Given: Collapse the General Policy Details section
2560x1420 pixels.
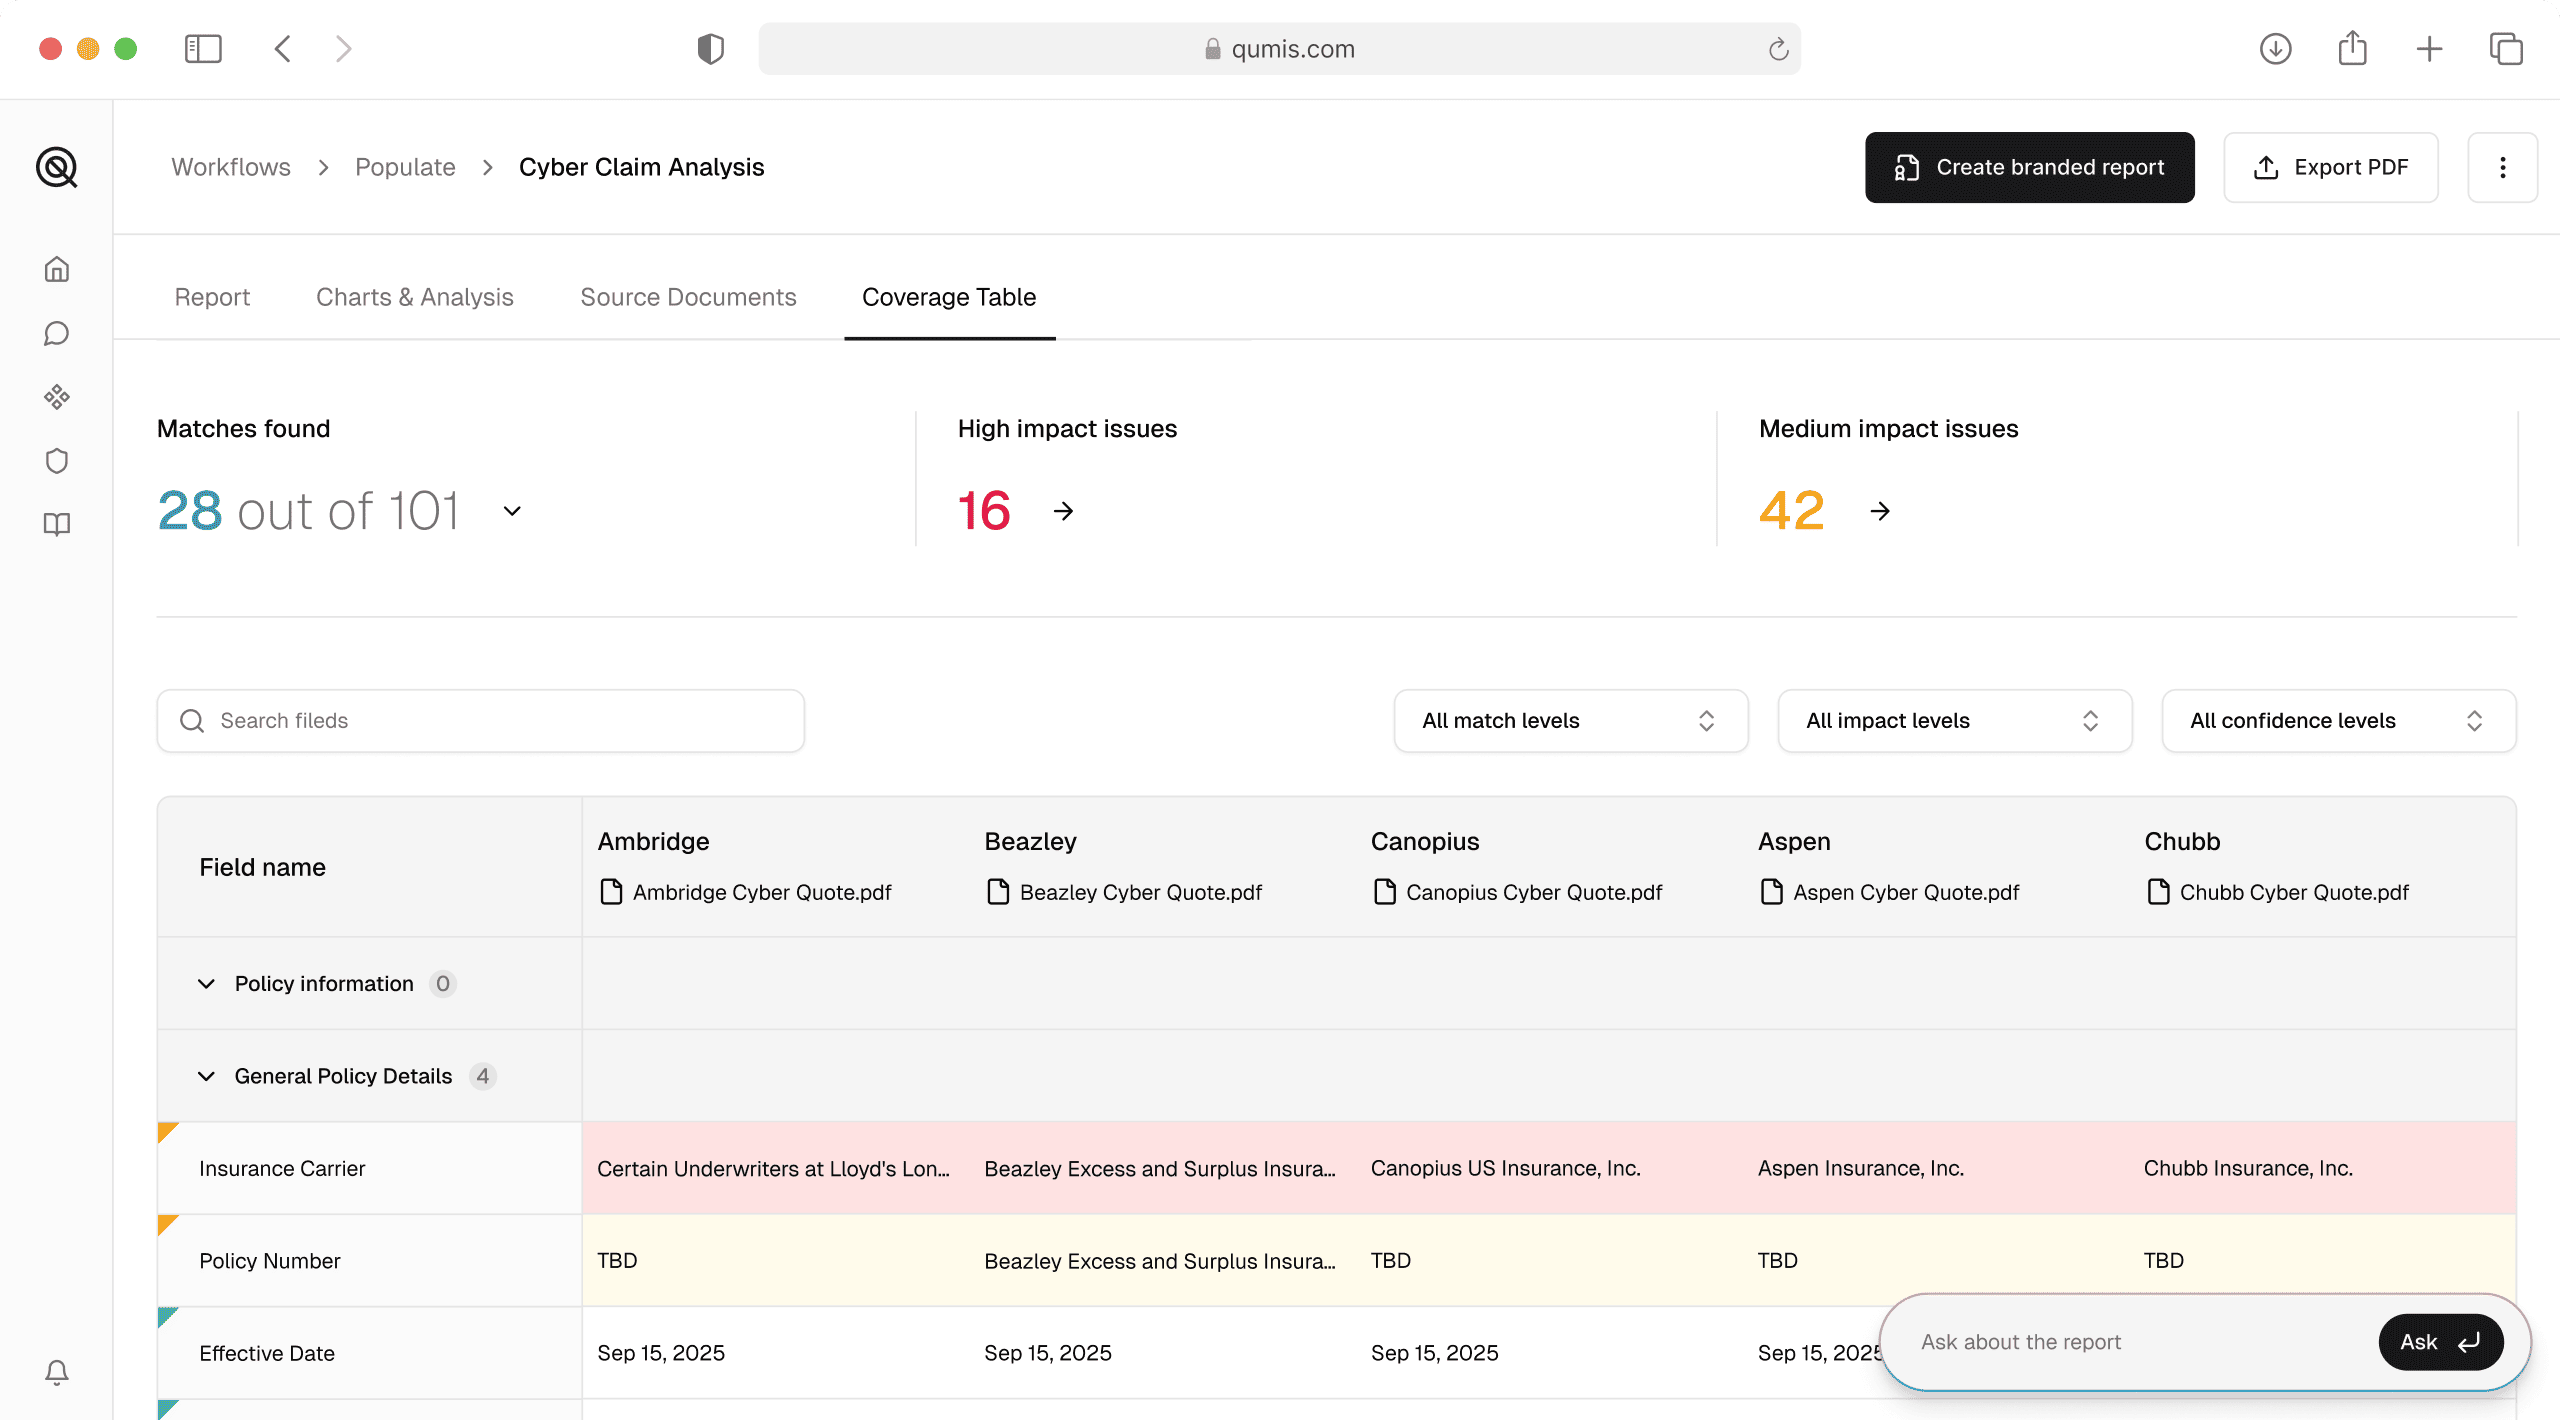Looking at the screenshot, I should click(x=206, y=1076).
